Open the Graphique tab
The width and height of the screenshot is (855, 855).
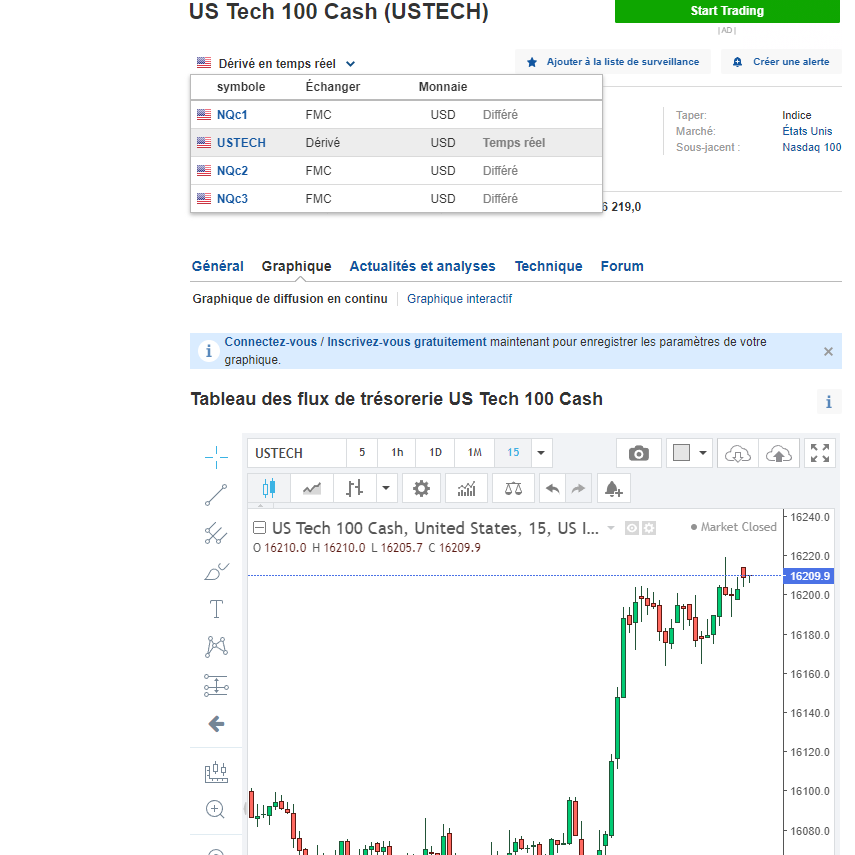pos(296,266)
